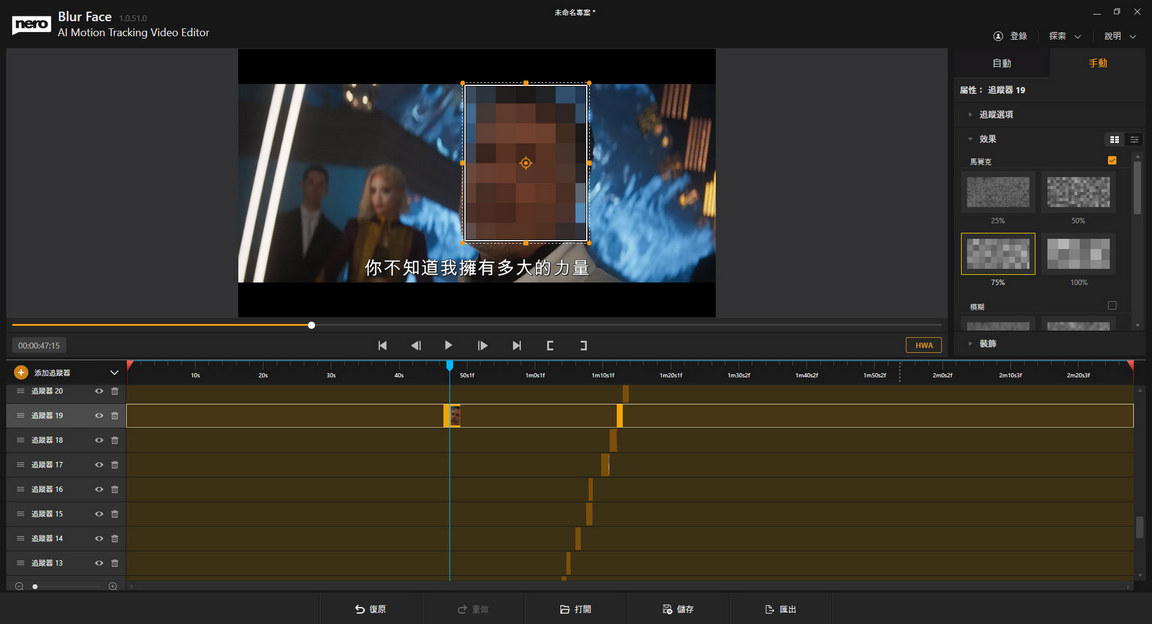
Task: Step forward one frame
Action: (482, 345)
